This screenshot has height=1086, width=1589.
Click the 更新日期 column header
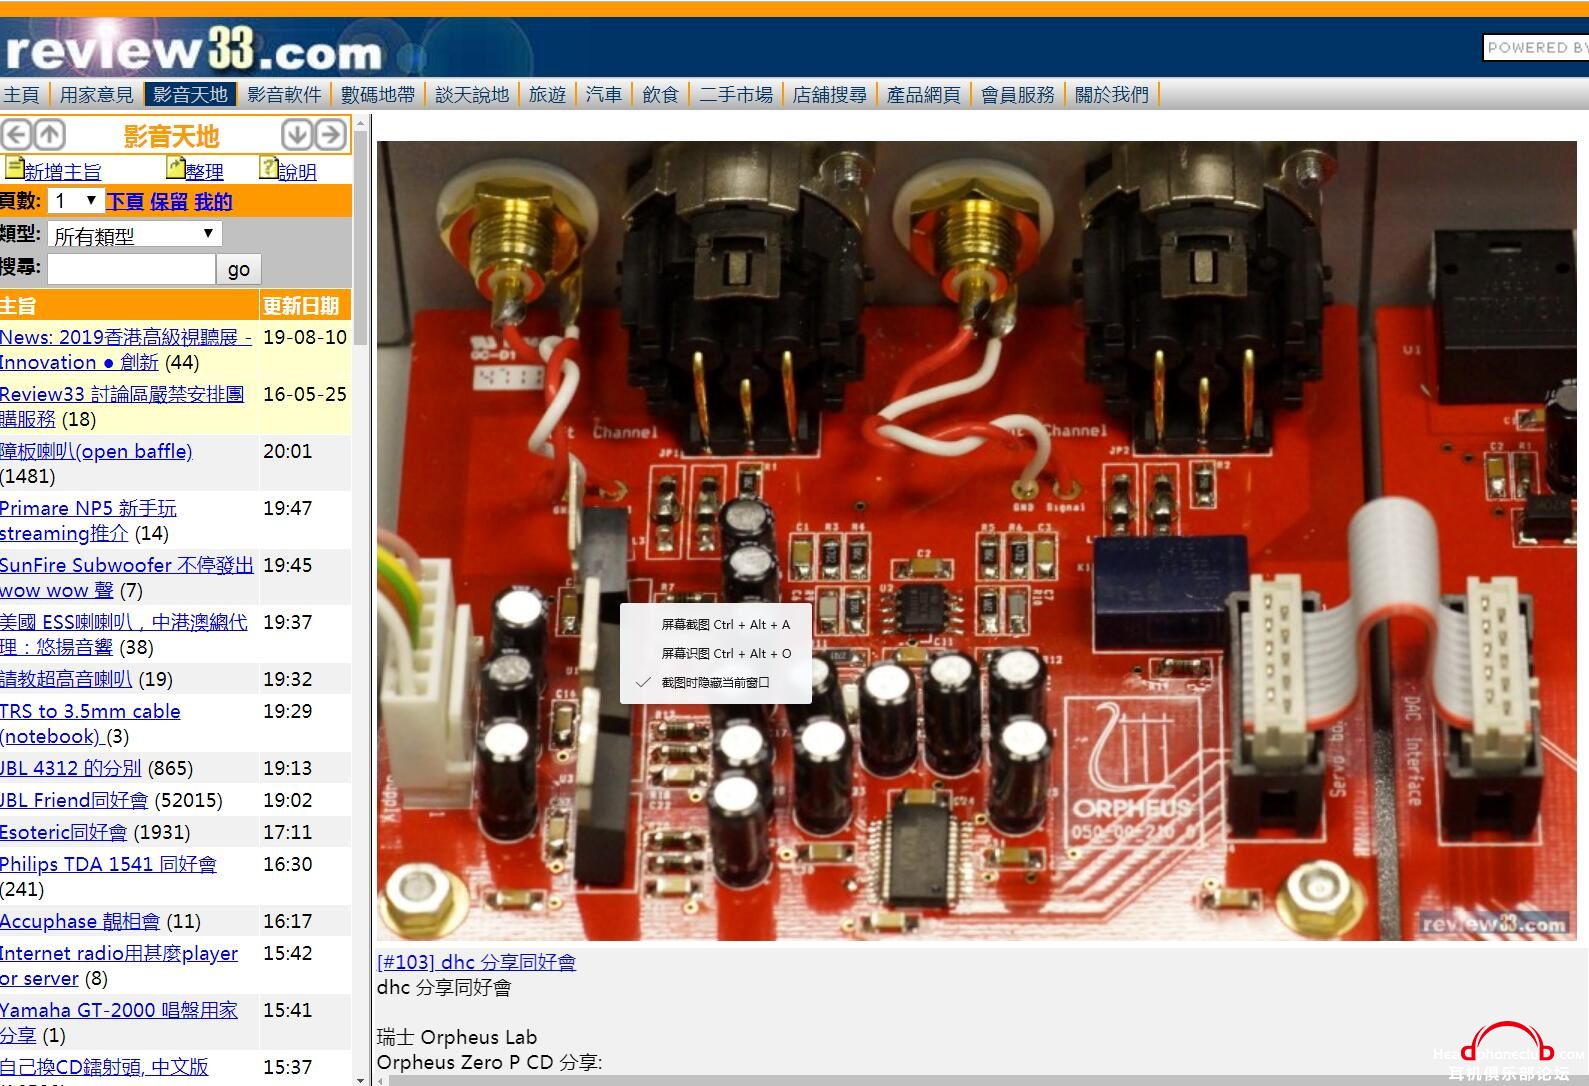tap(301, 305)
